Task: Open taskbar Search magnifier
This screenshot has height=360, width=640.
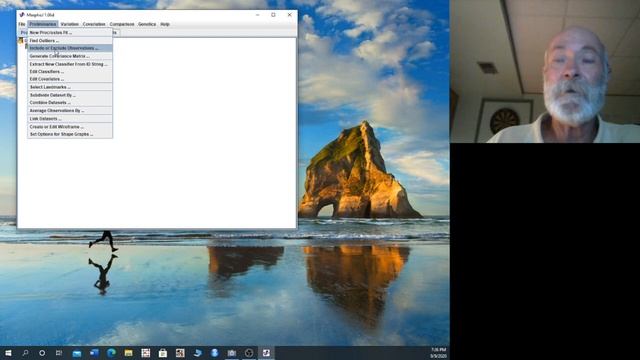Action: pyautogui.click(x=25, y=353)
